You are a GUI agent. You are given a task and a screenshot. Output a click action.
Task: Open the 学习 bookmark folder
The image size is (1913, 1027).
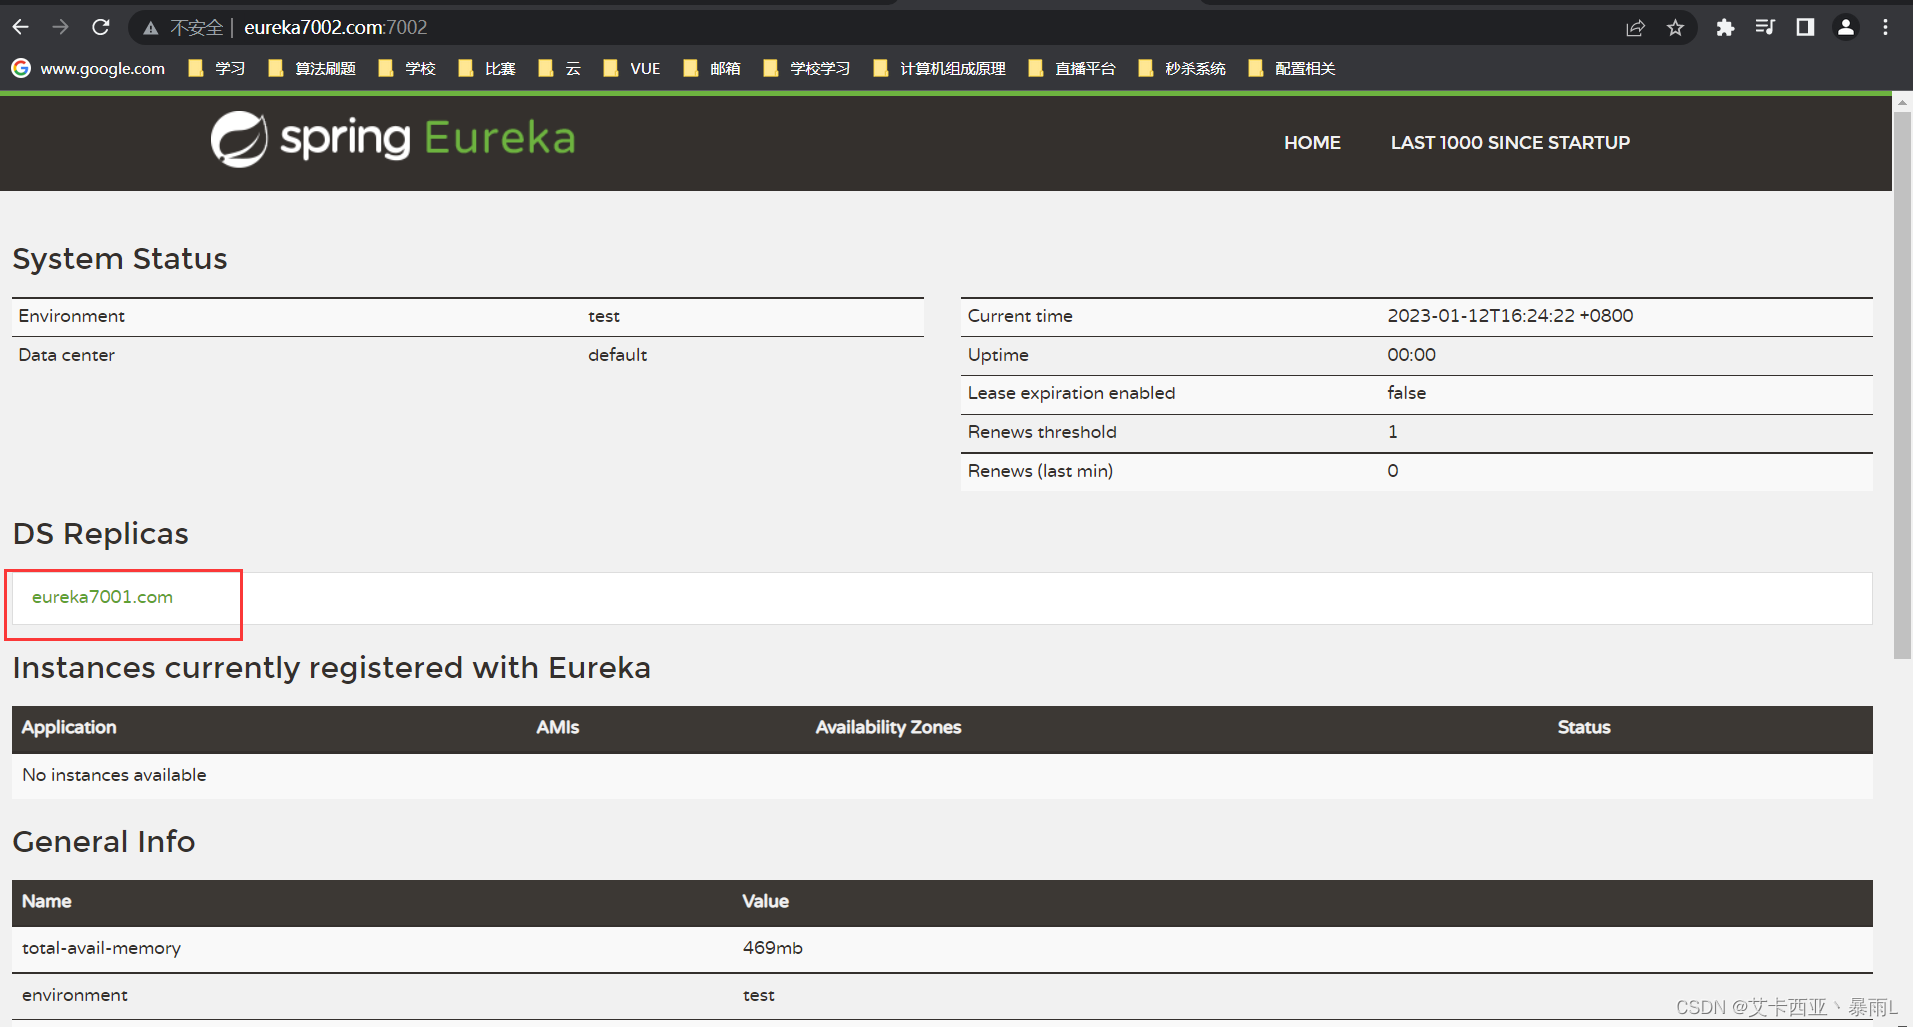216,68
